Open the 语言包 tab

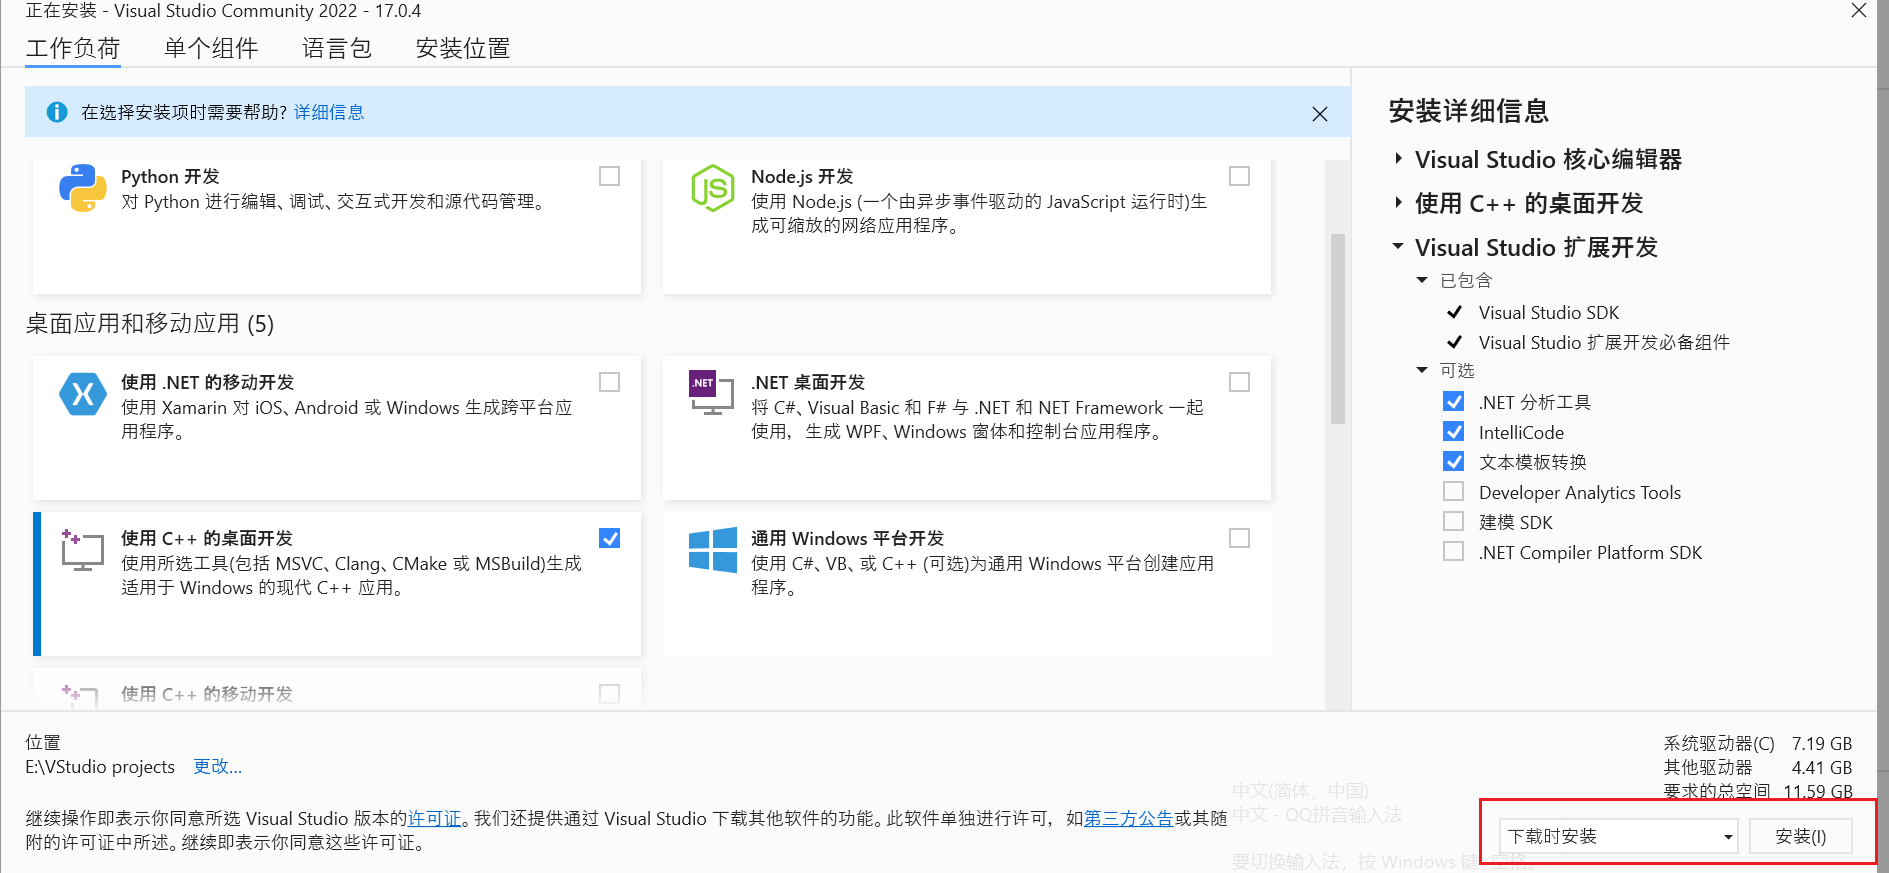pyautogui.click(x=337, y=48)
